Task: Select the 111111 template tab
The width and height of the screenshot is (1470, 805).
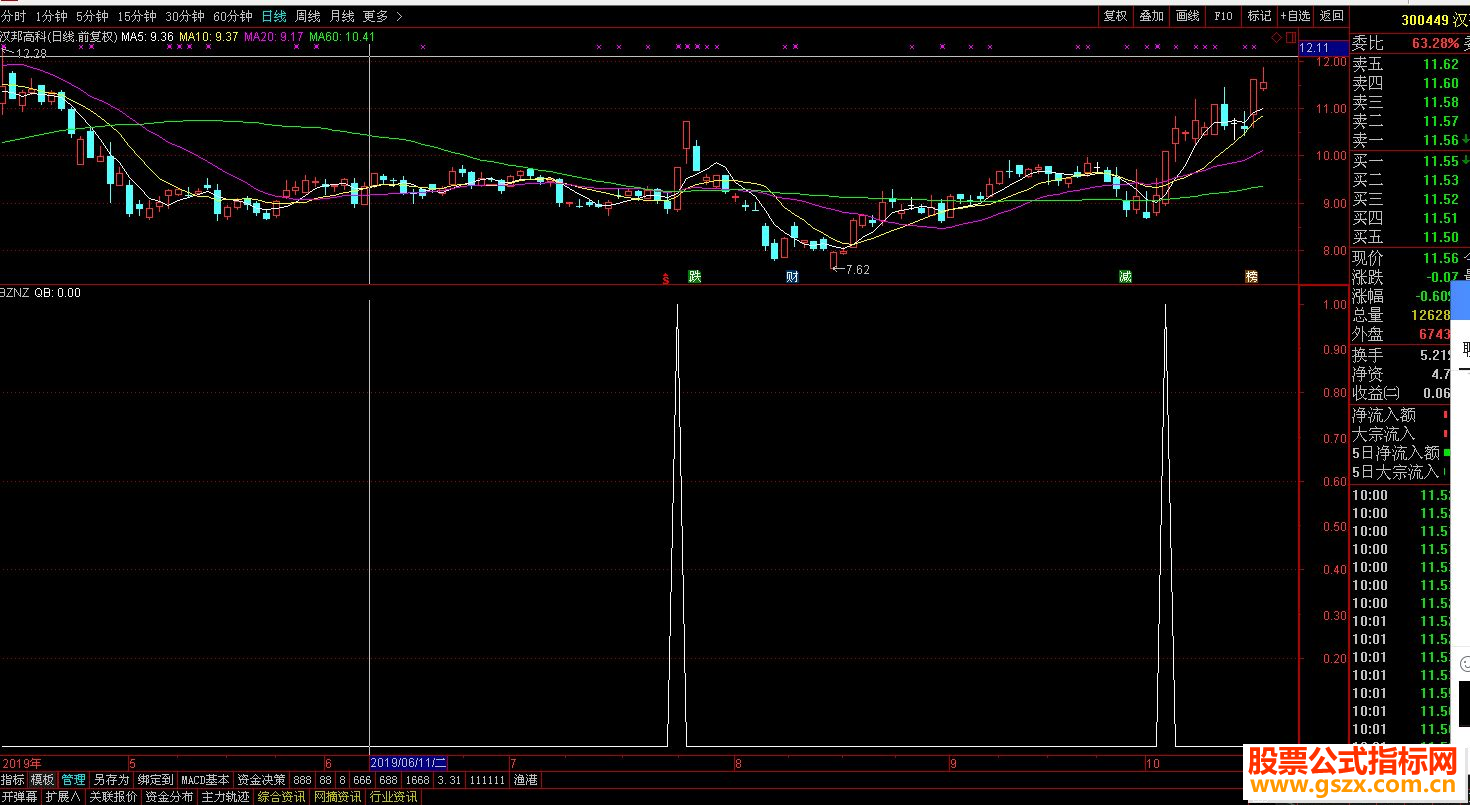Action: (x=487, y=779)
